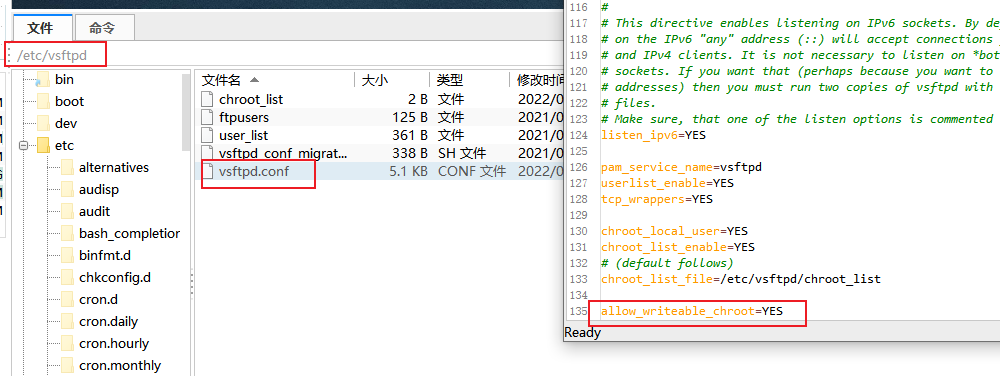The image size is (1000, 376).
Task: Click the audisp folder icon
Action: pos(68,189)
